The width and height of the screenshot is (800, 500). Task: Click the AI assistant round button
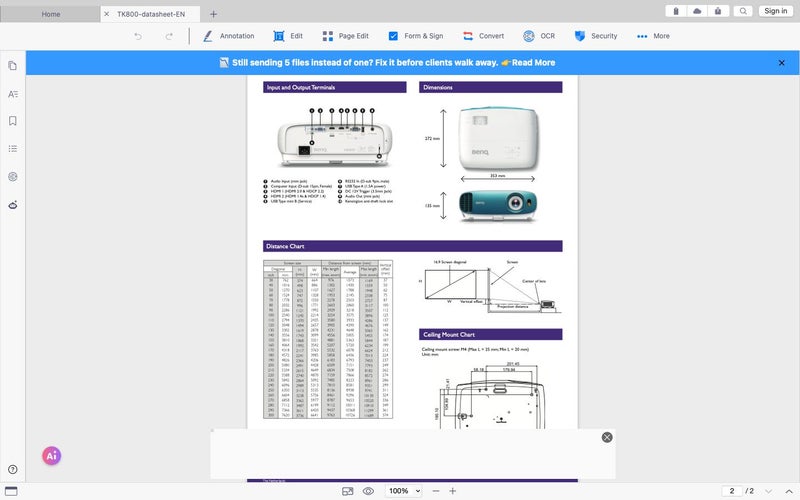[51, 455]
